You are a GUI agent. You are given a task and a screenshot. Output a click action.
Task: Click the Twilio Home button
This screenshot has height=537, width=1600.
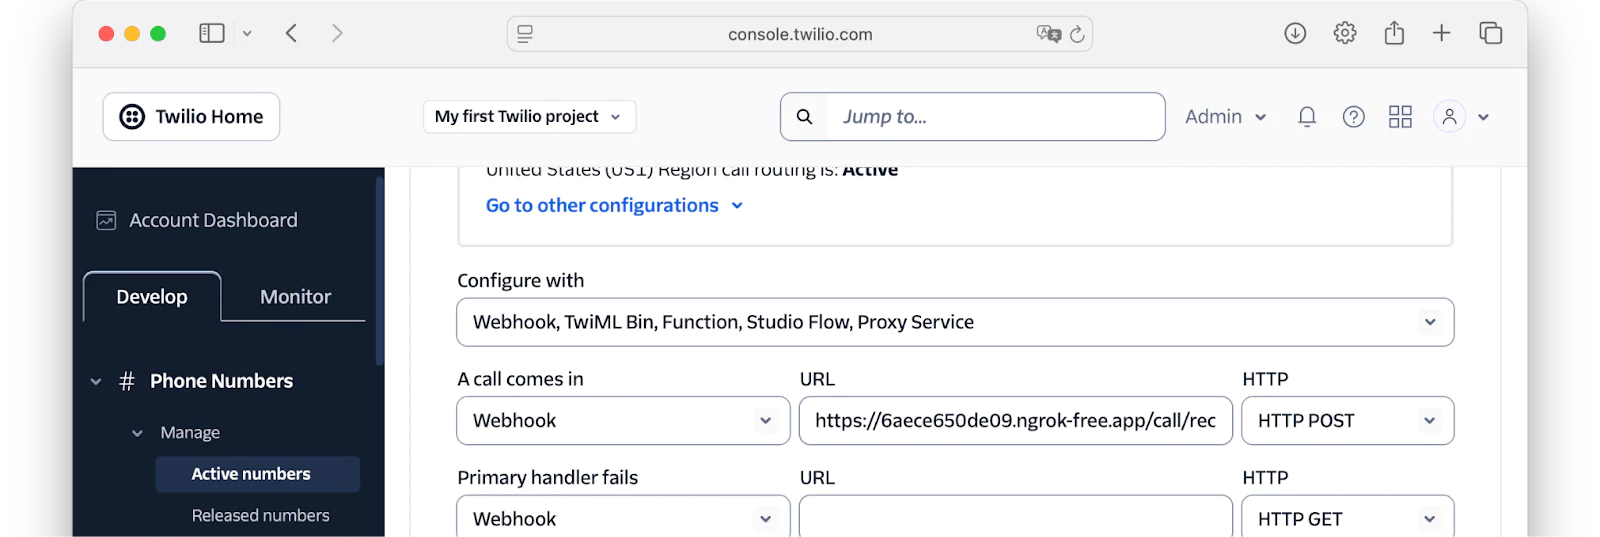click(x=191, y=117)
